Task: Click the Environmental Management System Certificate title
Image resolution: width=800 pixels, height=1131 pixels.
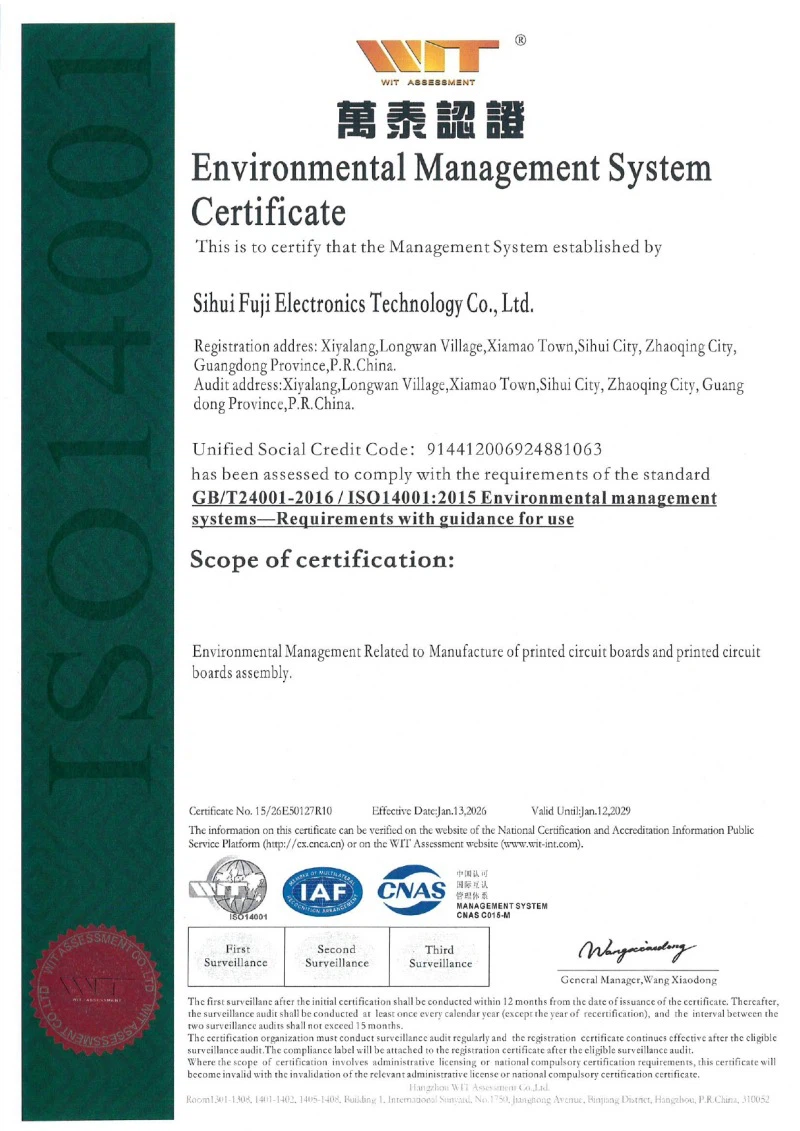Action: click(450, 189)
